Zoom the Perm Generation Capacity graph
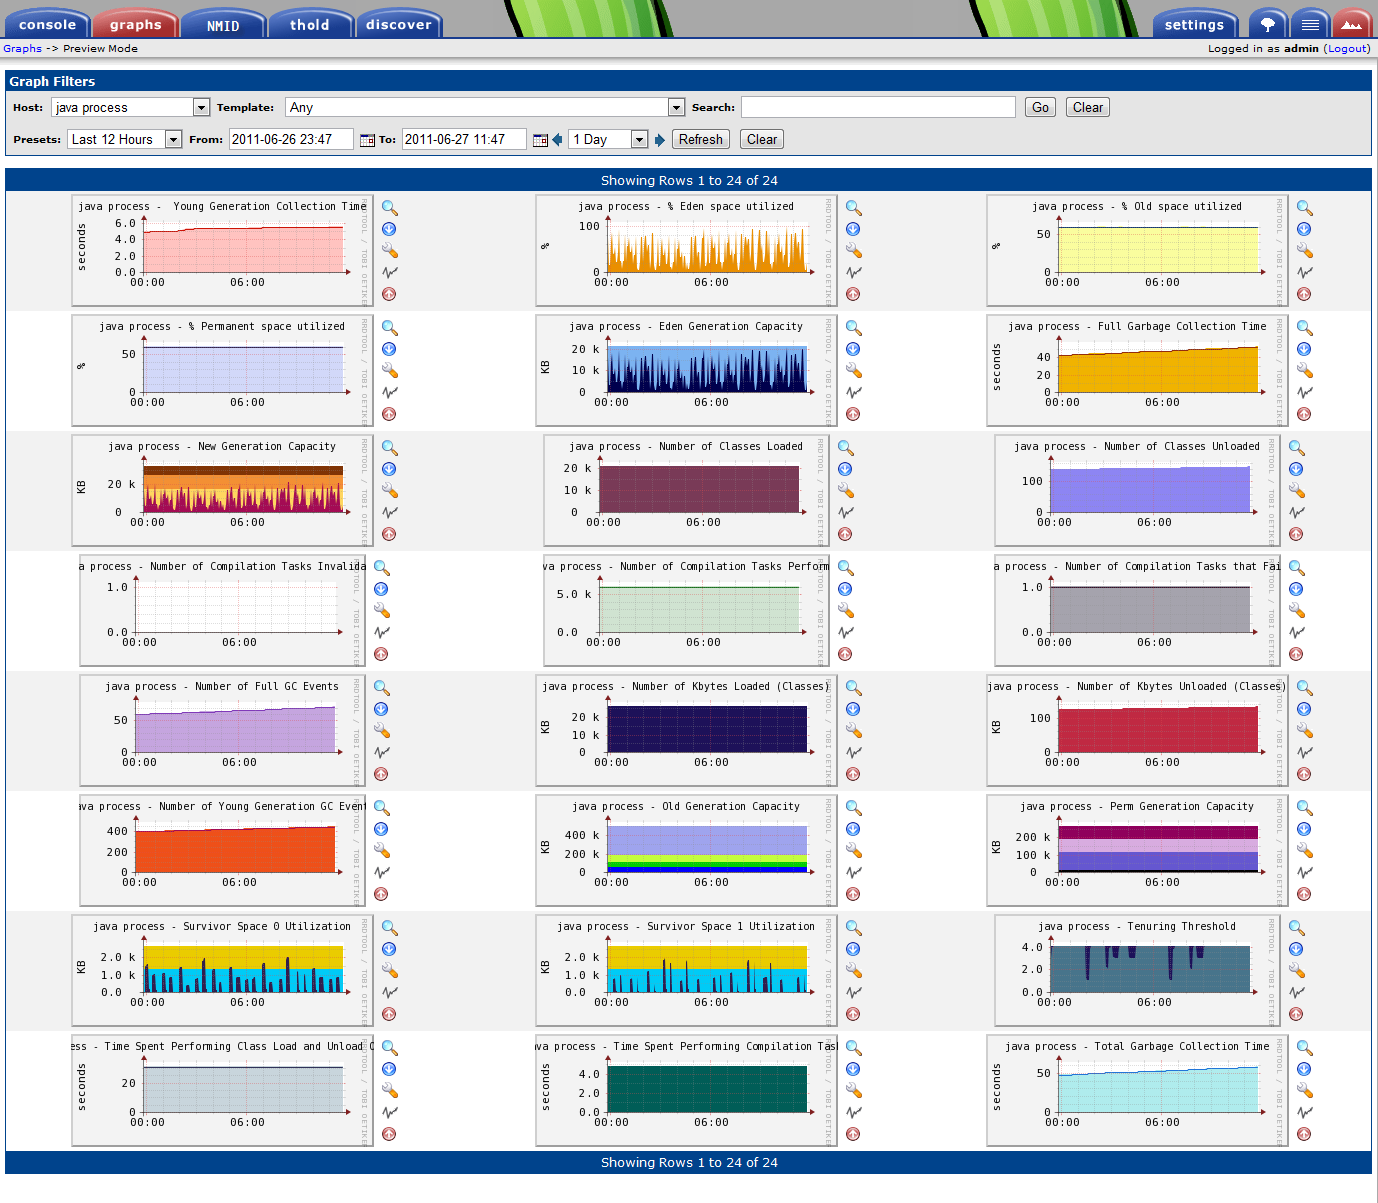Screen dimensions: 1378x1203 coord(1305,808)
